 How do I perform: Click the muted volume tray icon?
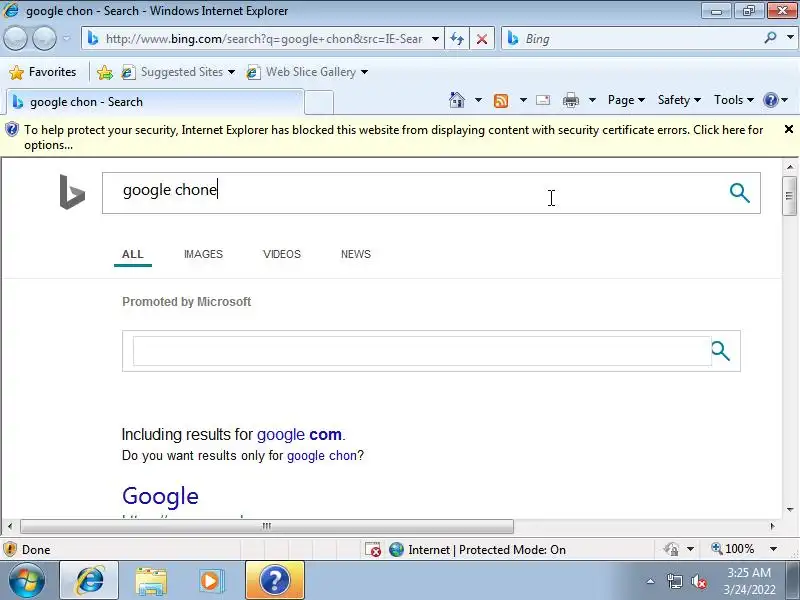click(698, 581)
